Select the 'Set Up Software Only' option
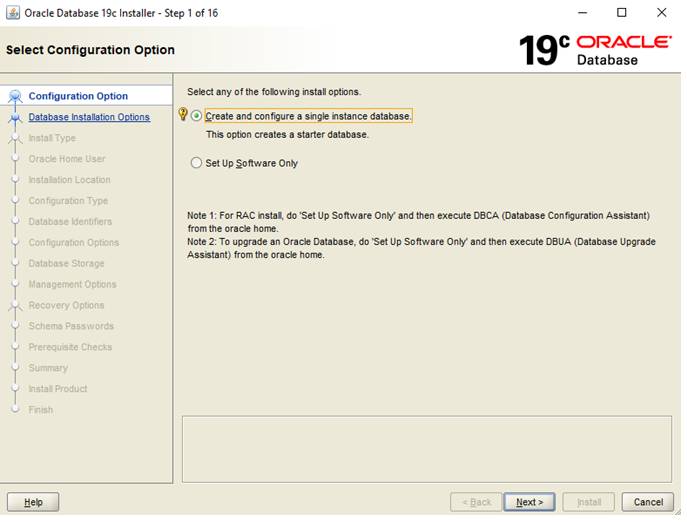The image size is (687, 522). [197, 163]
